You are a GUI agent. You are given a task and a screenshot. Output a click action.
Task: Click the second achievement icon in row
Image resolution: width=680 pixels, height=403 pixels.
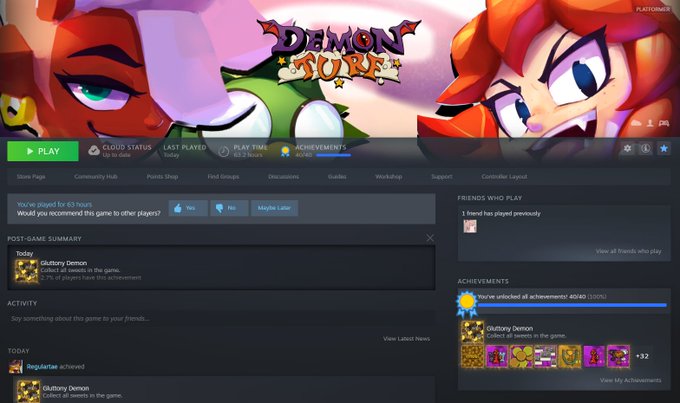click(497, 356)
